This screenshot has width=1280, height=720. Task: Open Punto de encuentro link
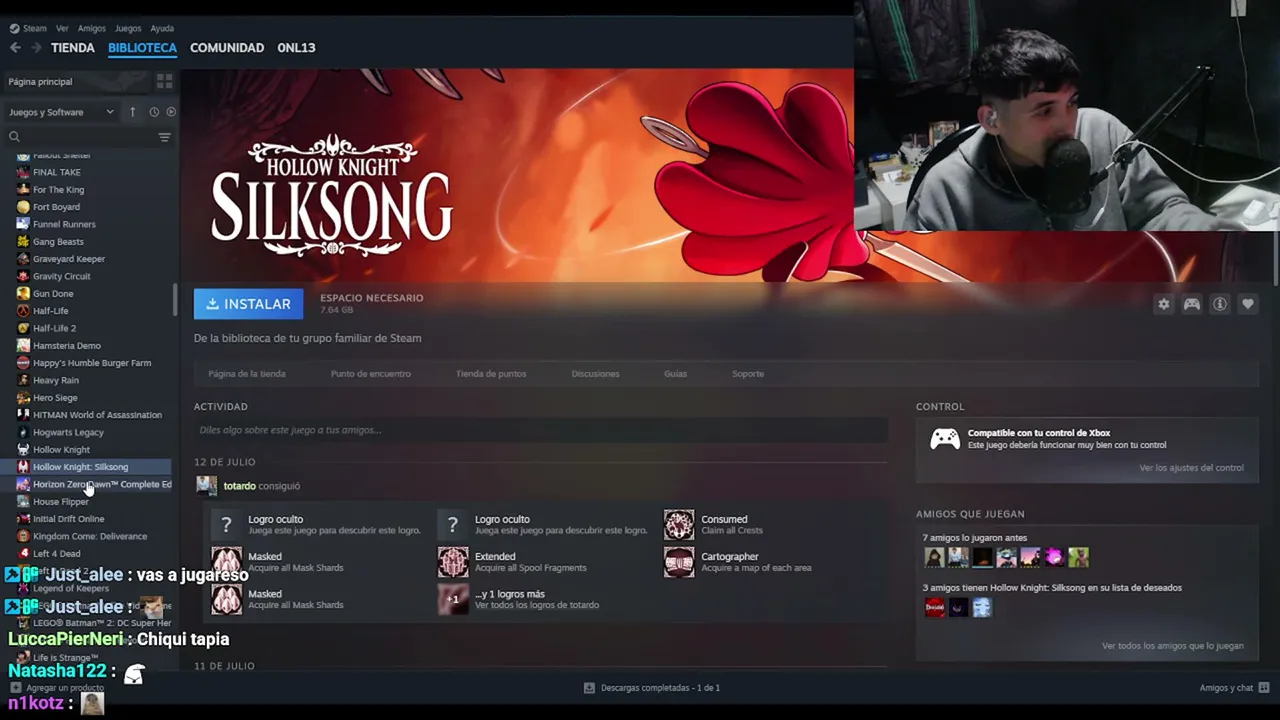371,374
